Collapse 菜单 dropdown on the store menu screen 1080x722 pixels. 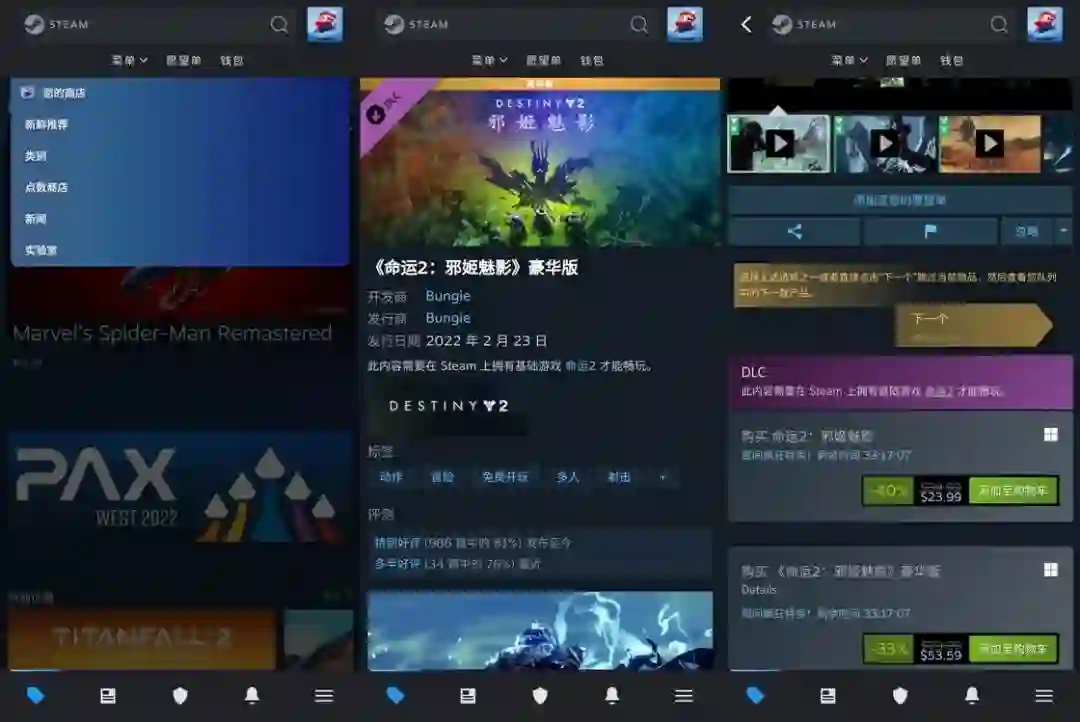(129, 61)
